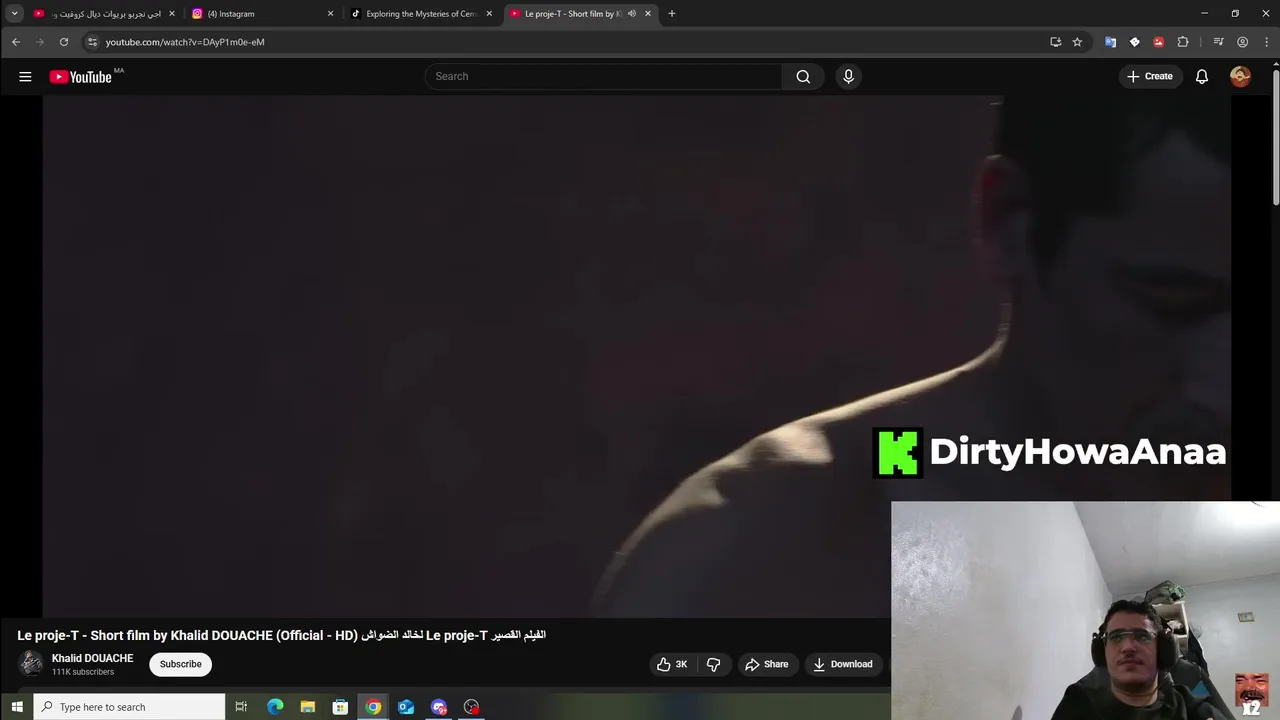Open the recording app icon on taskbar

coord(471,707)
